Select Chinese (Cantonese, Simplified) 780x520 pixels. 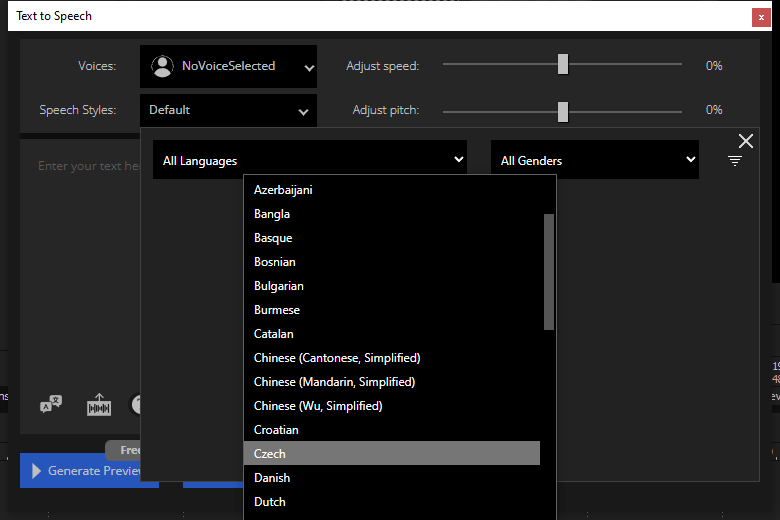[x=392, y=358]
